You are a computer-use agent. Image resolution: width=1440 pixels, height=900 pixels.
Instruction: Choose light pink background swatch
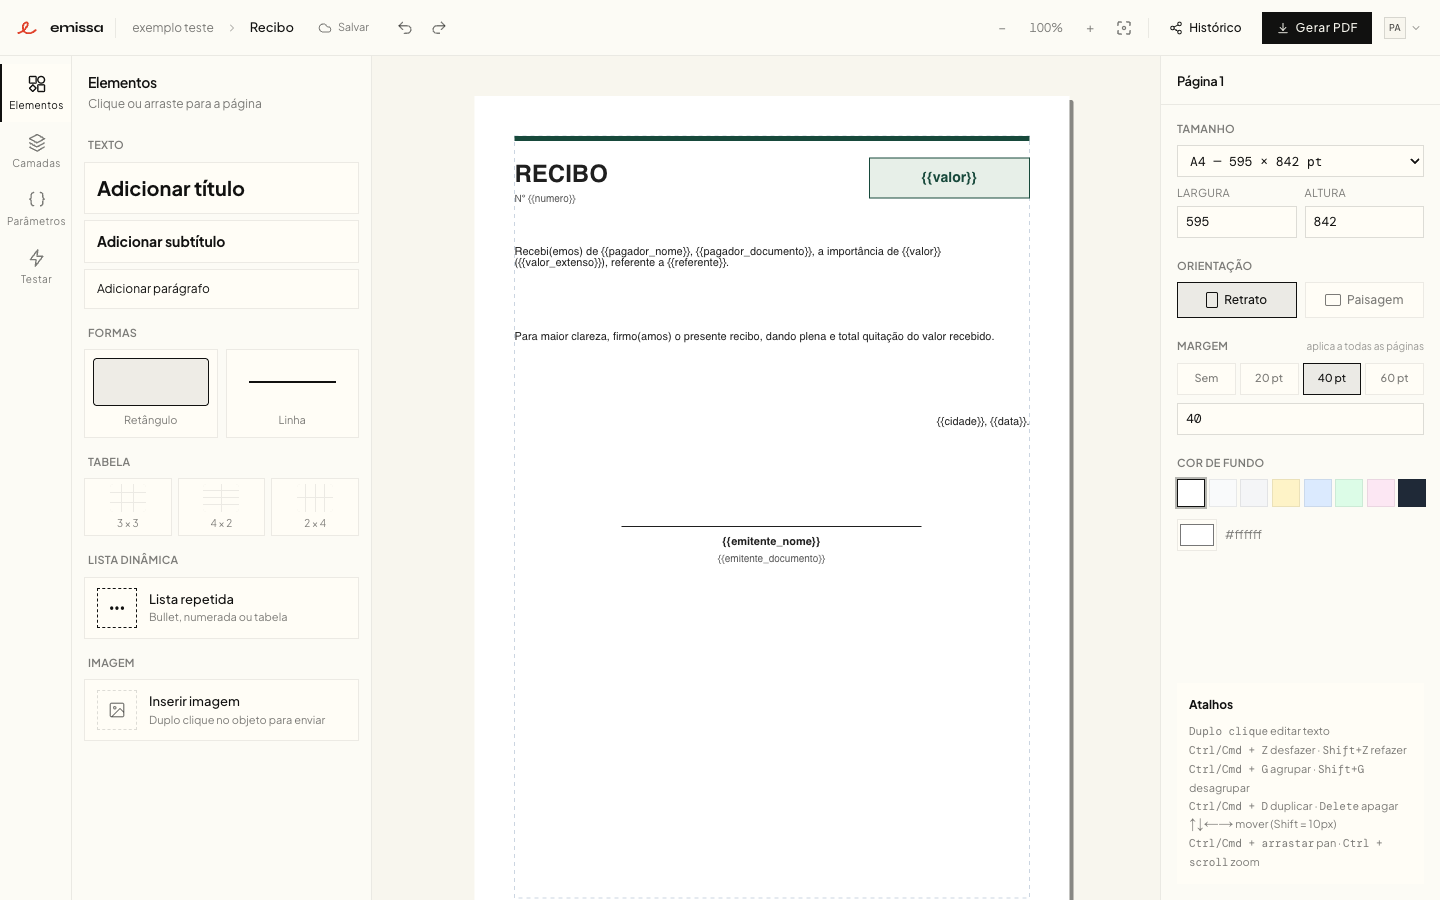[1381, 493]
